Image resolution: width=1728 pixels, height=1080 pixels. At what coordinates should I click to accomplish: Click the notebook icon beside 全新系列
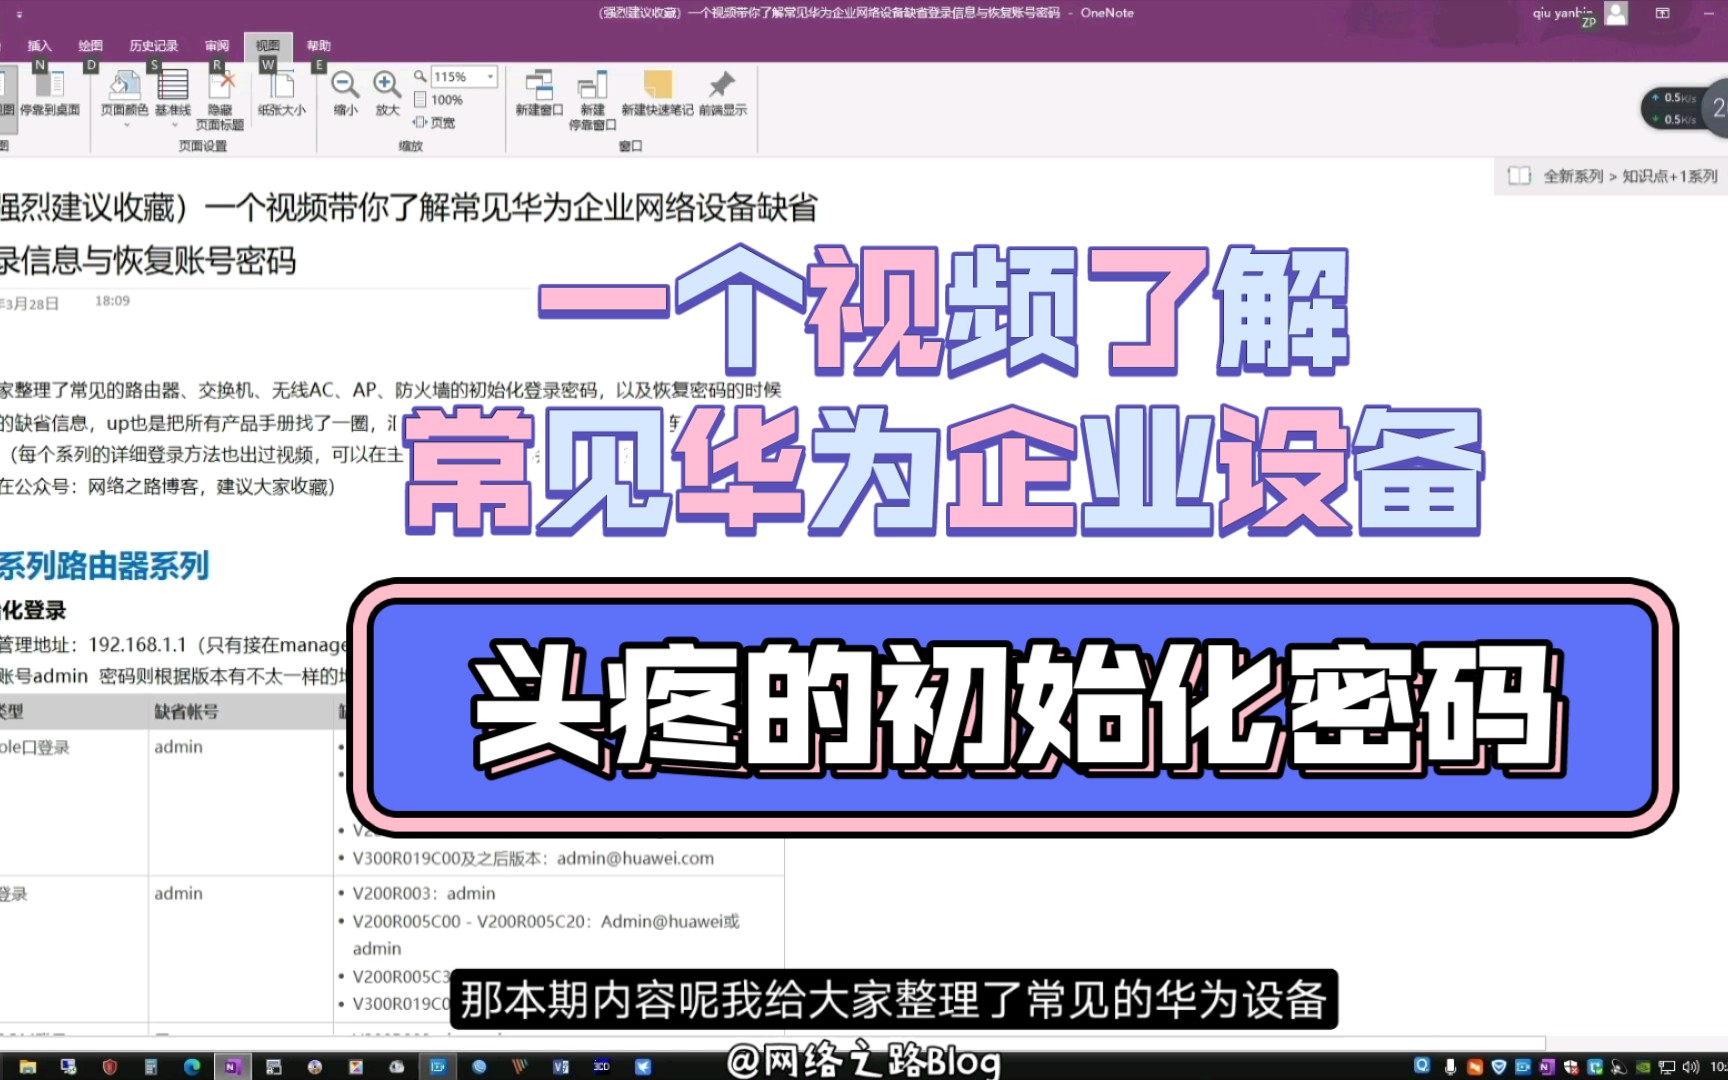tap(1519, 176)
